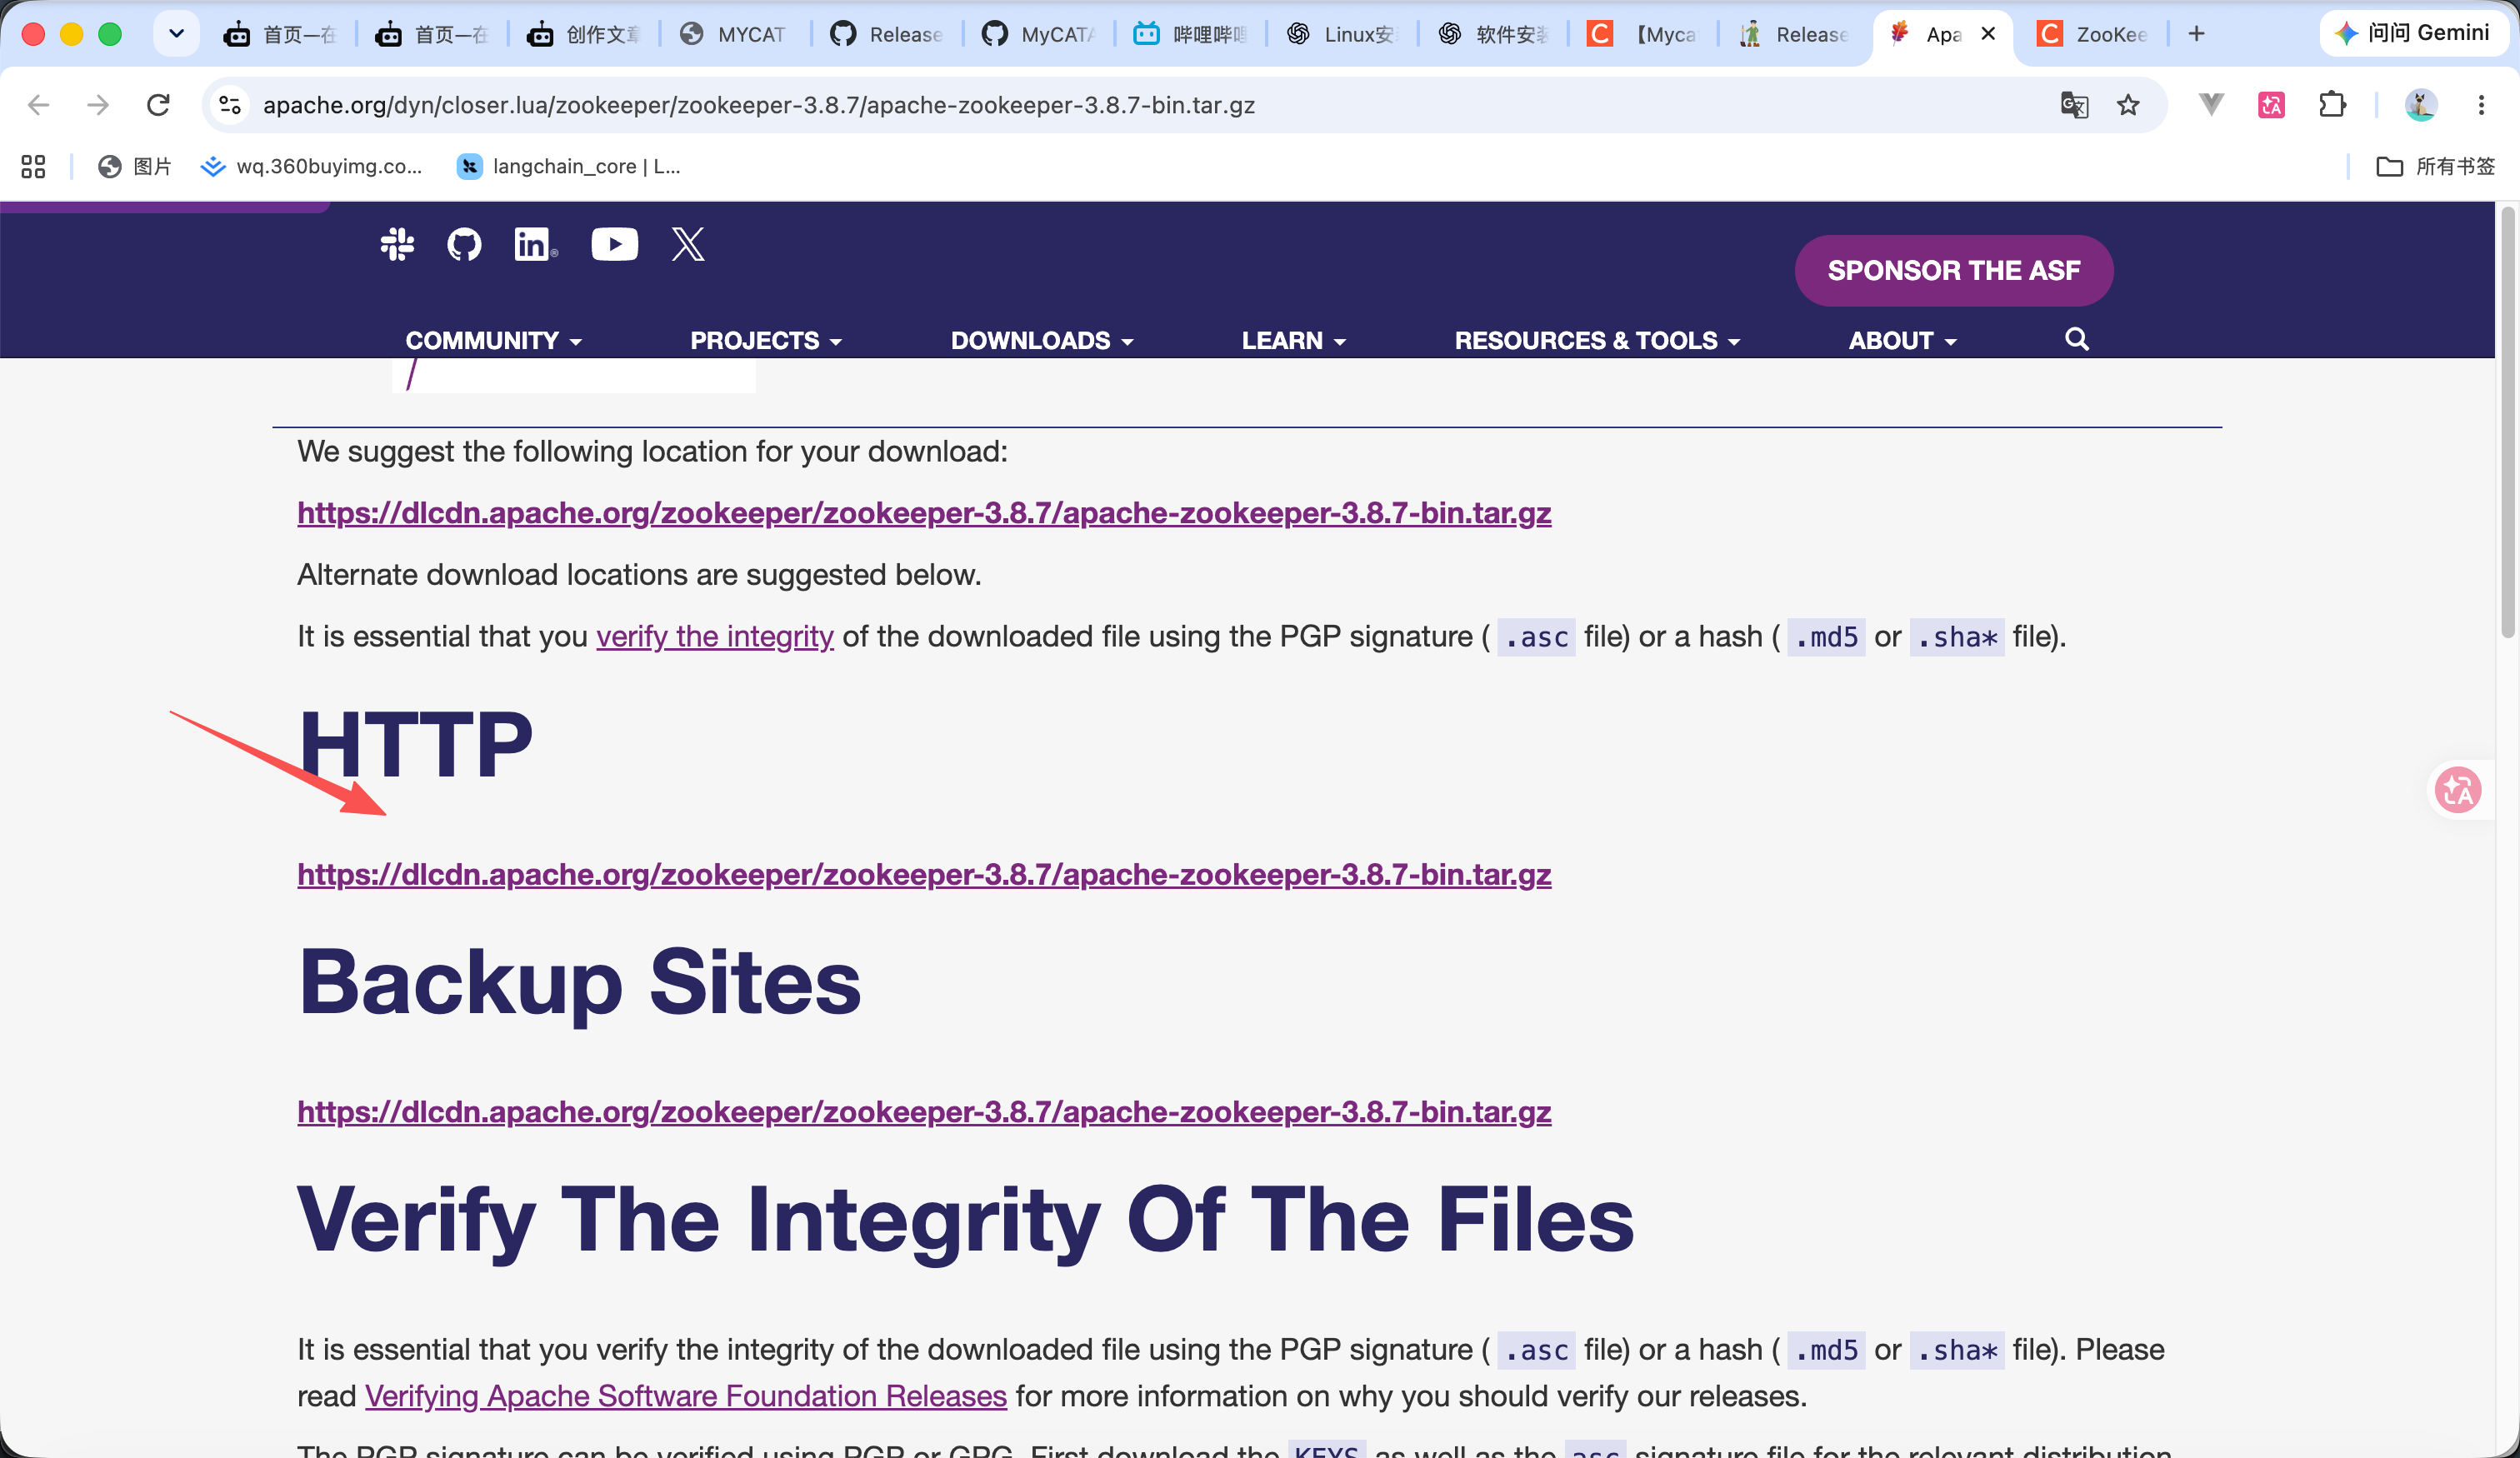Open the tab search chevron dropdown
Screen dimensions: 2520x1458
tap(177, 34)
